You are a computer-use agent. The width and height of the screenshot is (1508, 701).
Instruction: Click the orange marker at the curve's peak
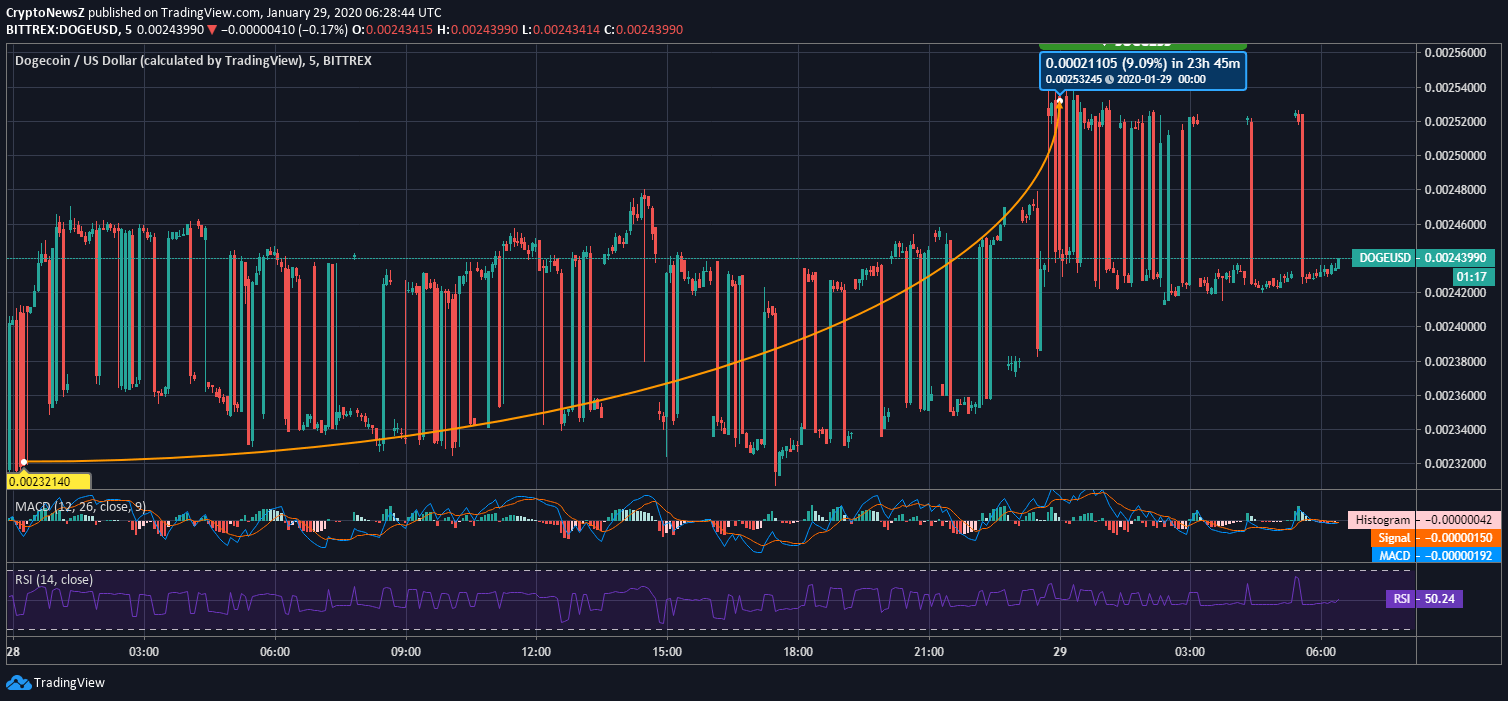click(1059, 100)
